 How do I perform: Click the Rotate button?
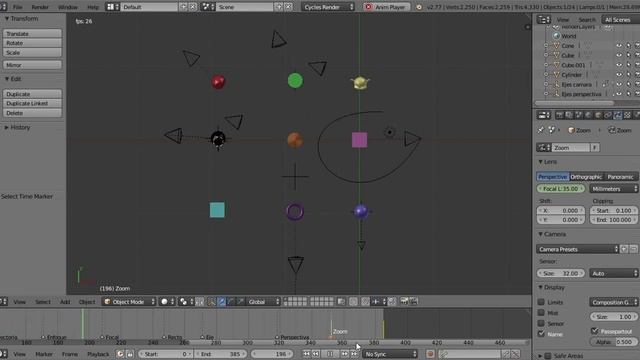[x=32, y=43]
